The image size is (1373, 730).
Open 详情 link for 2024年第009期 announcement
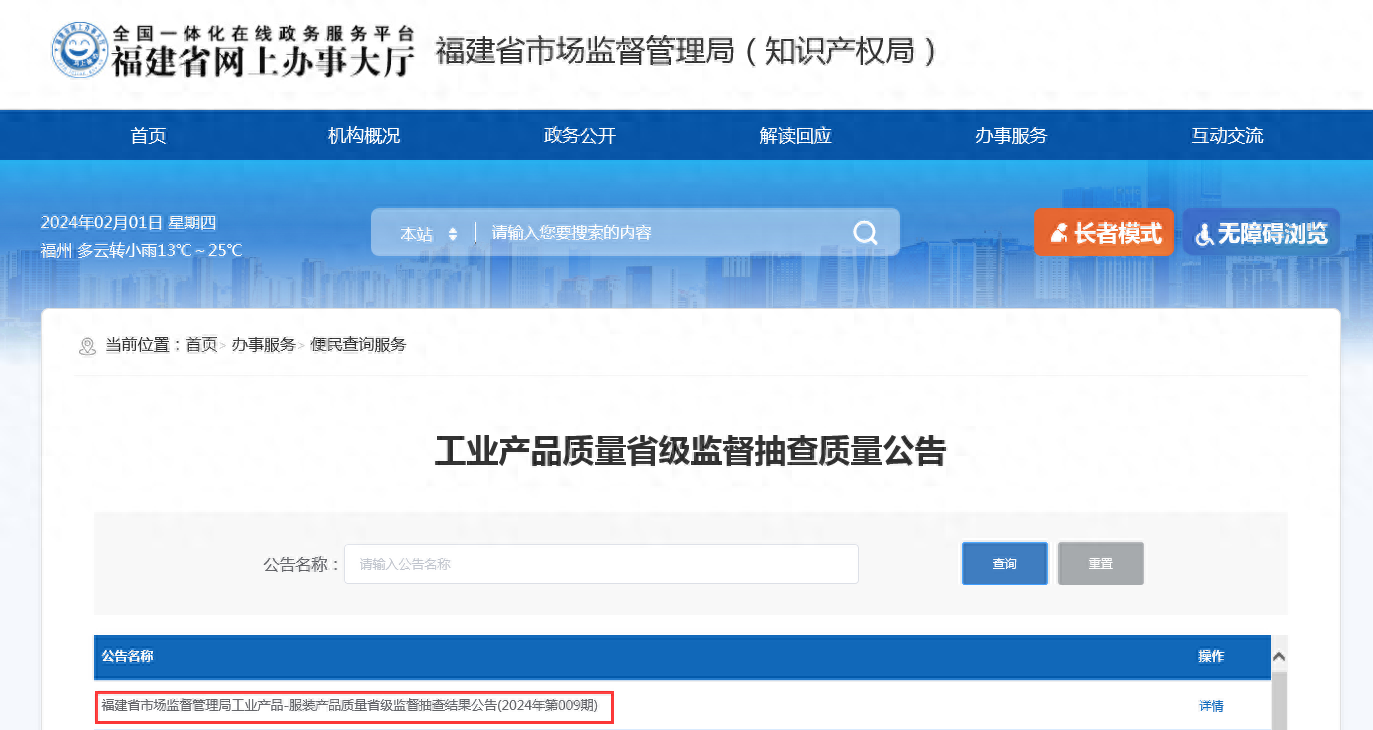[1211, 706]
